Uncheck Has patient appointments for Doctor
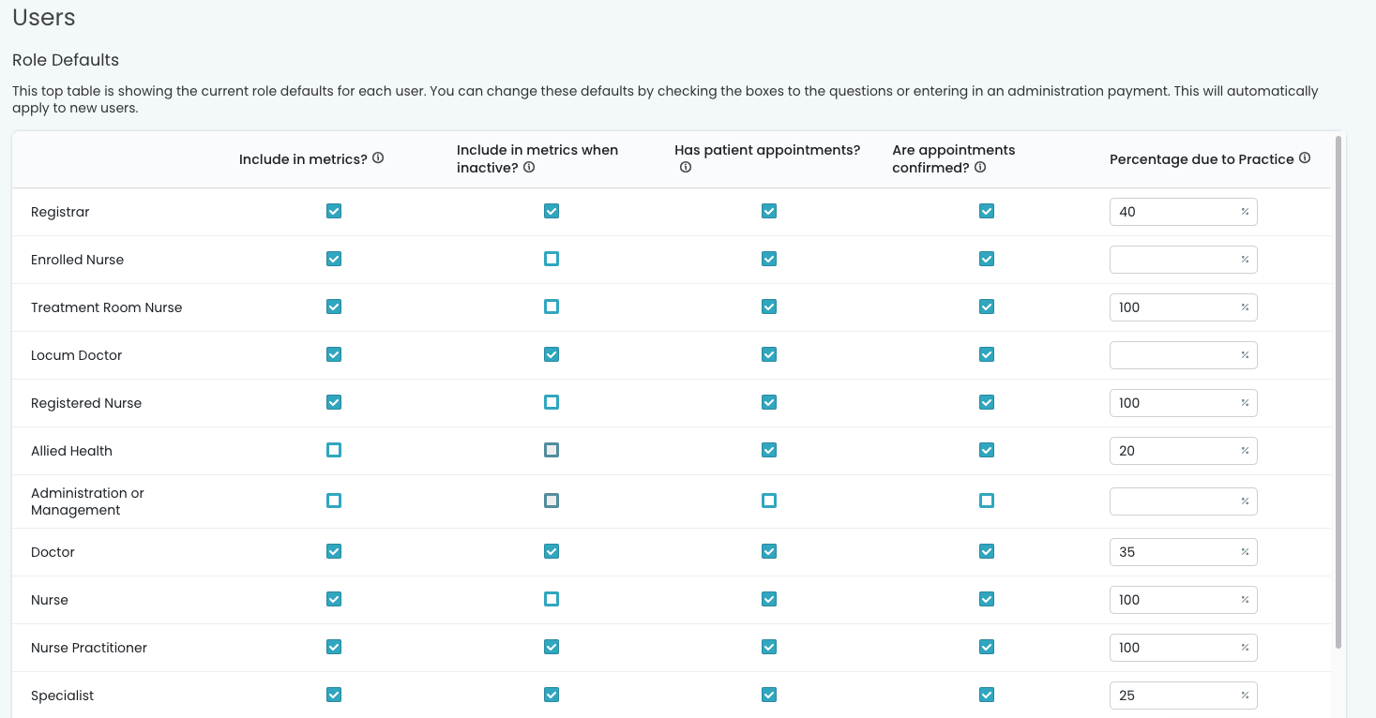This screenshot has height=718, width=1376. pyautogui.click(x=769, y=551)
